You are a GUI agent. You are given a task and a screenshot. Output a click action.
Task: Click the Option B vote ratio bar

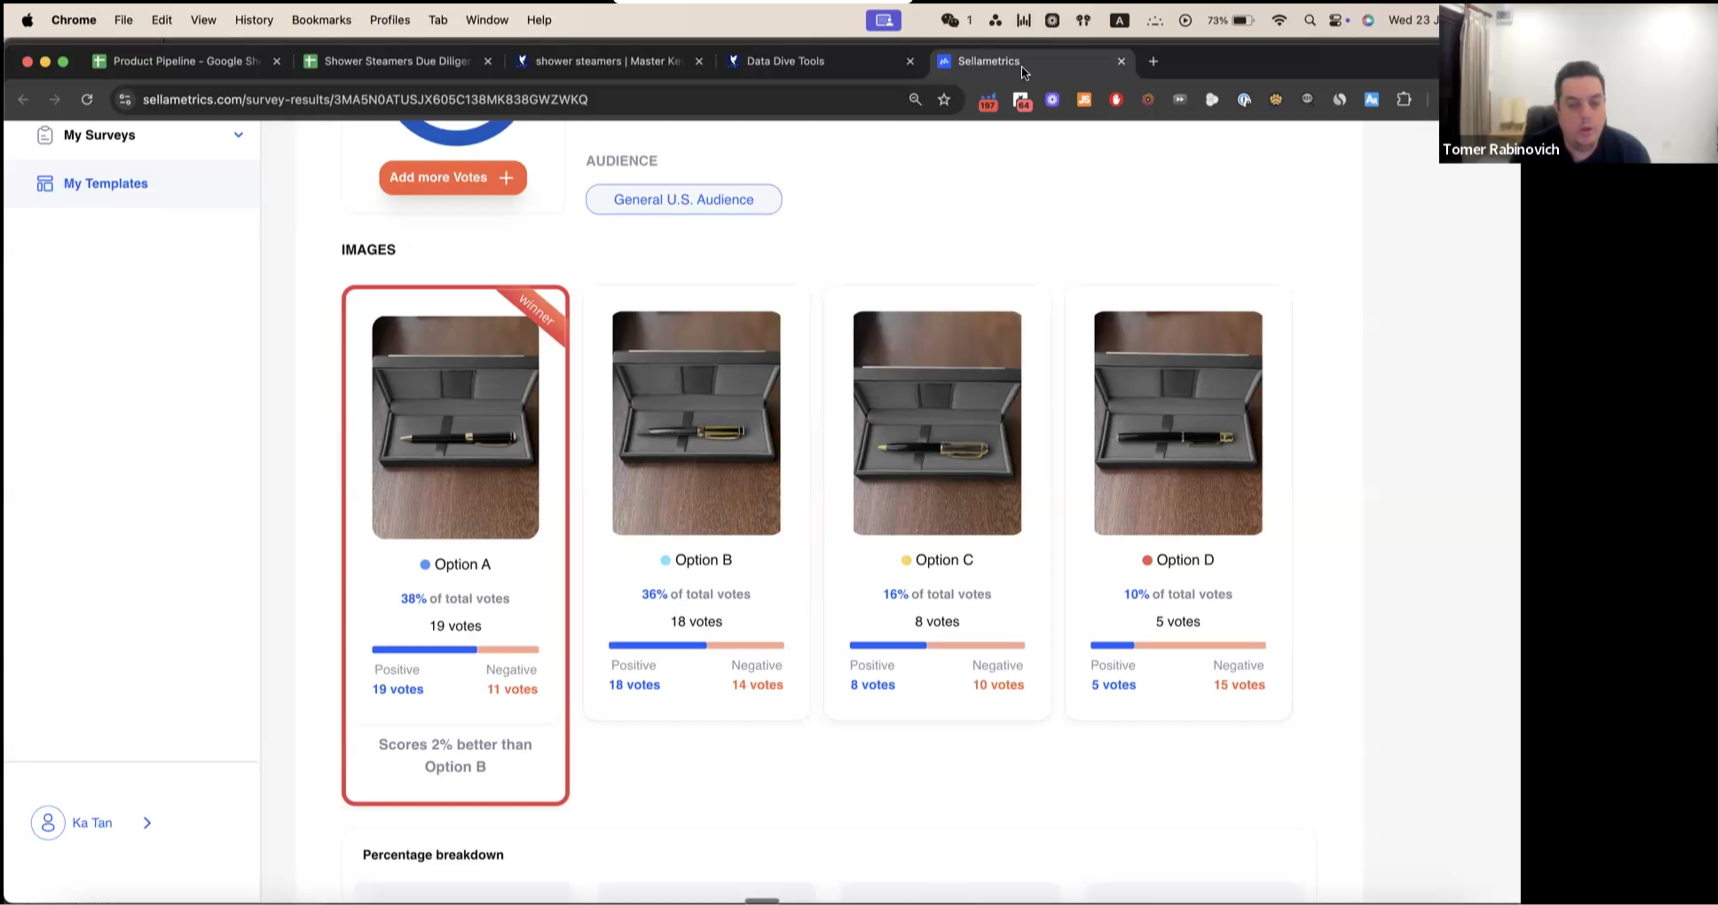point(696,645)
